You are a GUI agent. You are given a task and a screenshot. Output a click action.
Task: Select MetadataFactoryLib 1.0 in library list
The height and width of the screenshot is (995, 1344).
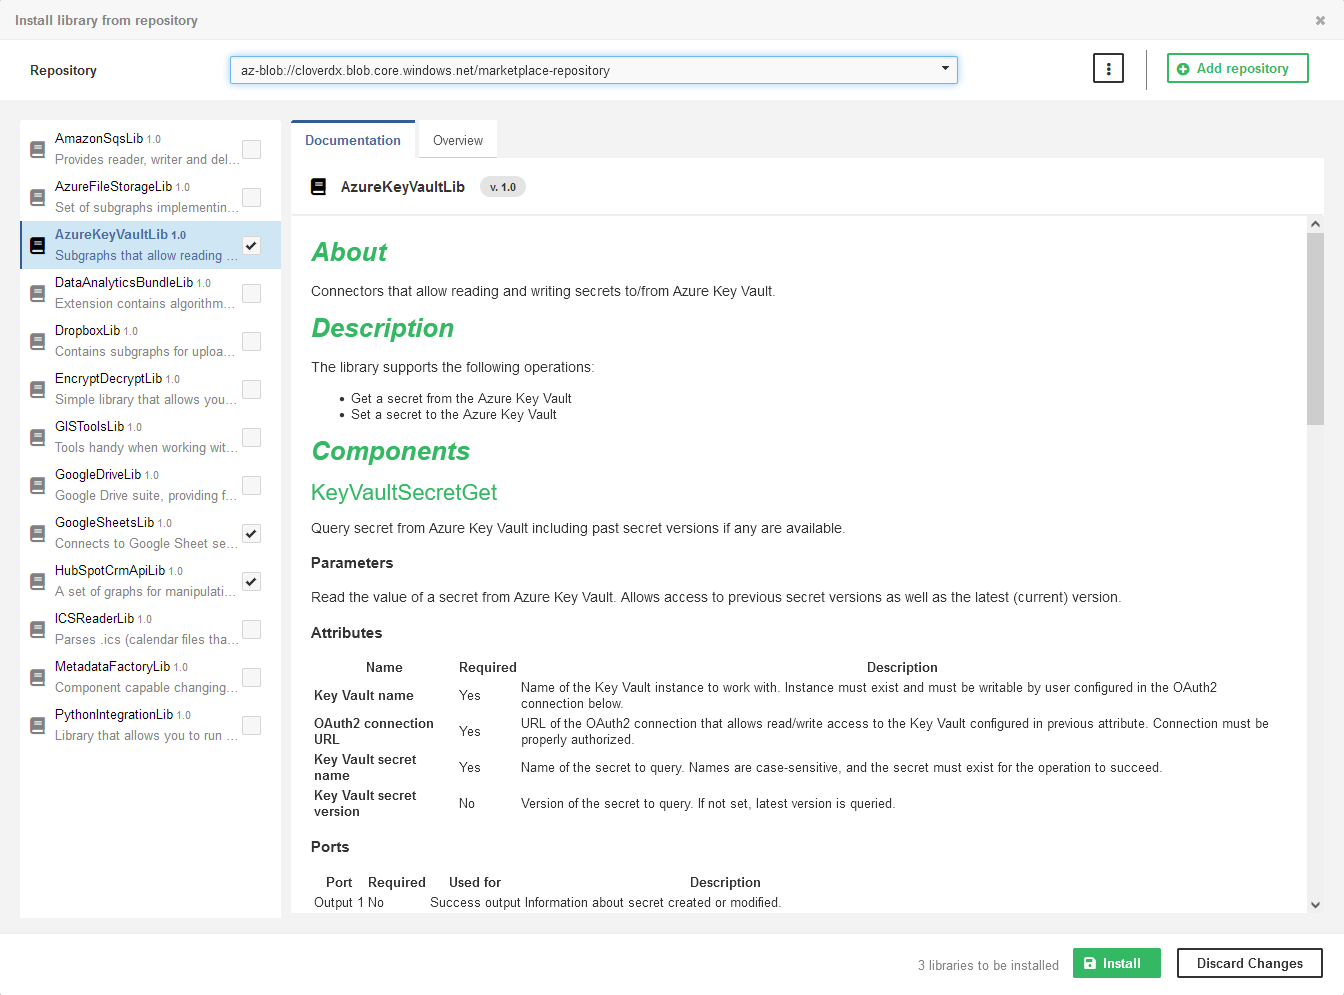click(x=150, y=677)
